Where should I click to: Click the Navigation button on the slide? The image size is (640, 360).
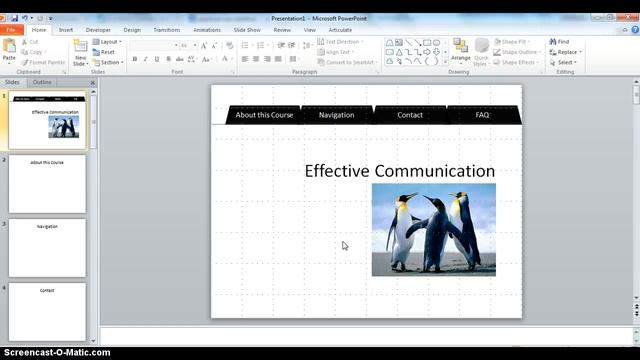tap(336, 115)
